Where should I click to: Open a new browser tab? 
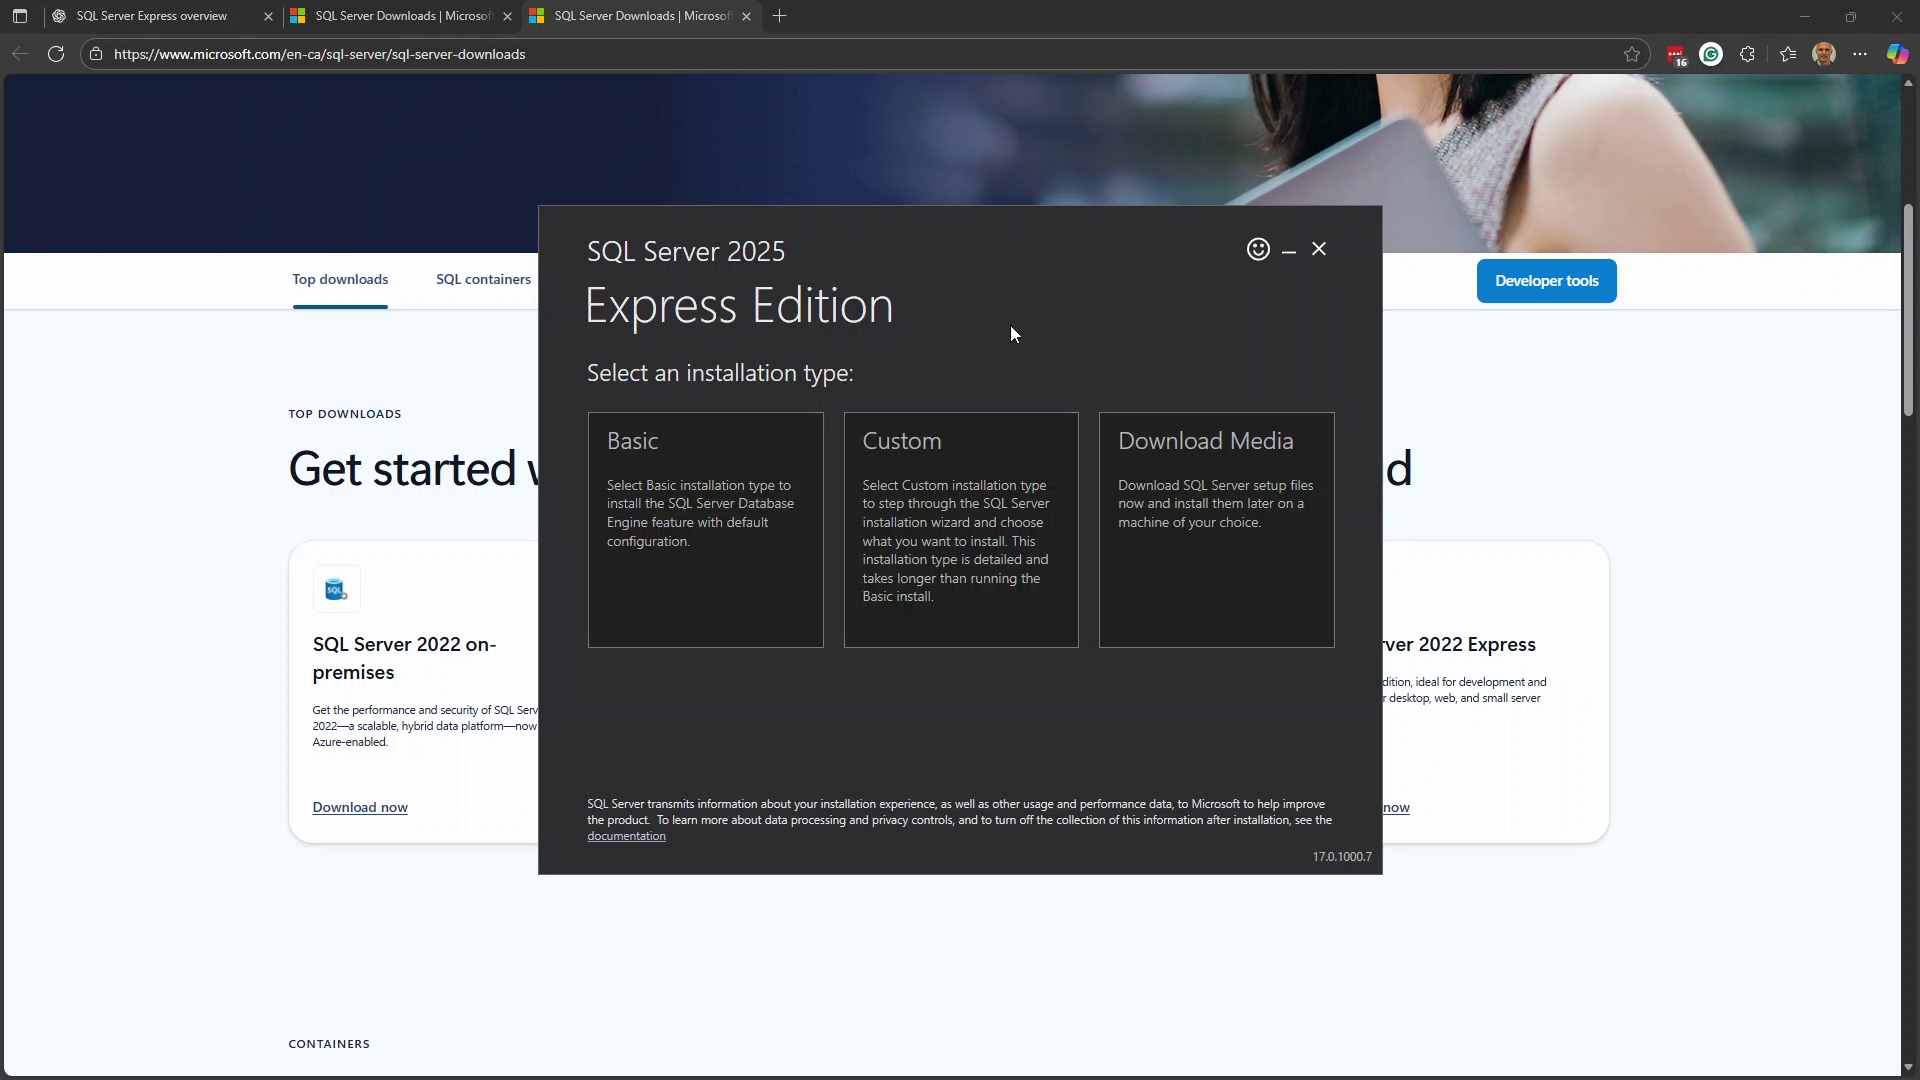click(x=780, y=16)
